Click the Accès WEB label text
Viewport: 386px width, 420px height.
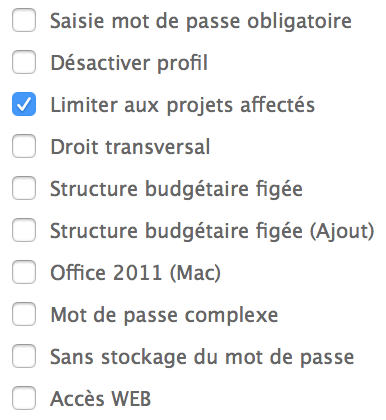point(101,398)
